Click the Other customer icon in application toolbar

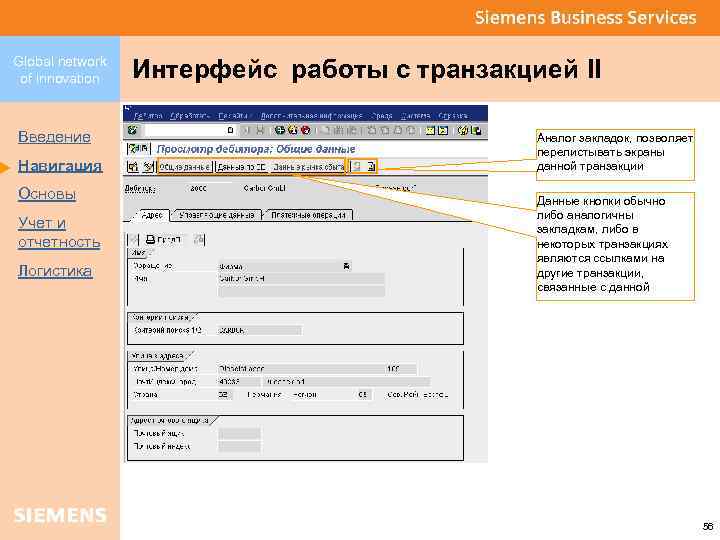pyautogui.click(x=133, y=167)
